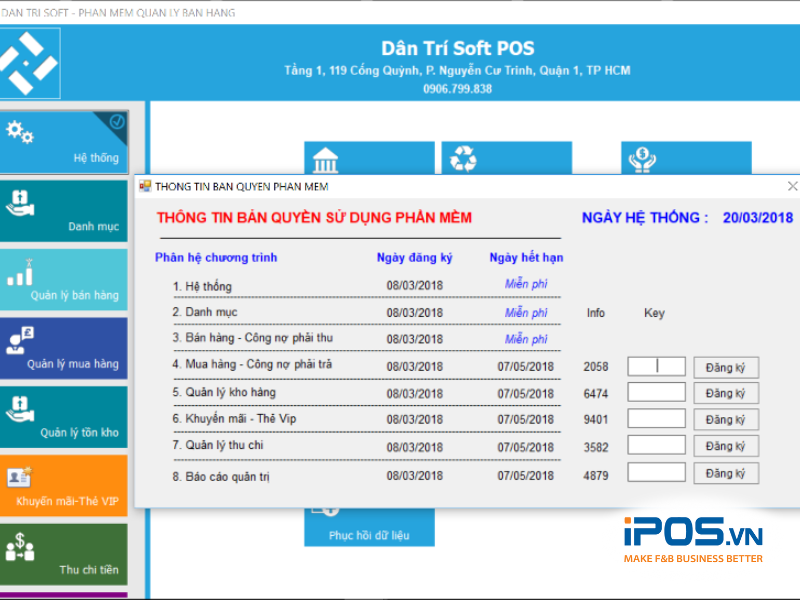The image size is (800, 600).
Task: Click the Hệ thống gears icon
Action: (x=20, y=132)
